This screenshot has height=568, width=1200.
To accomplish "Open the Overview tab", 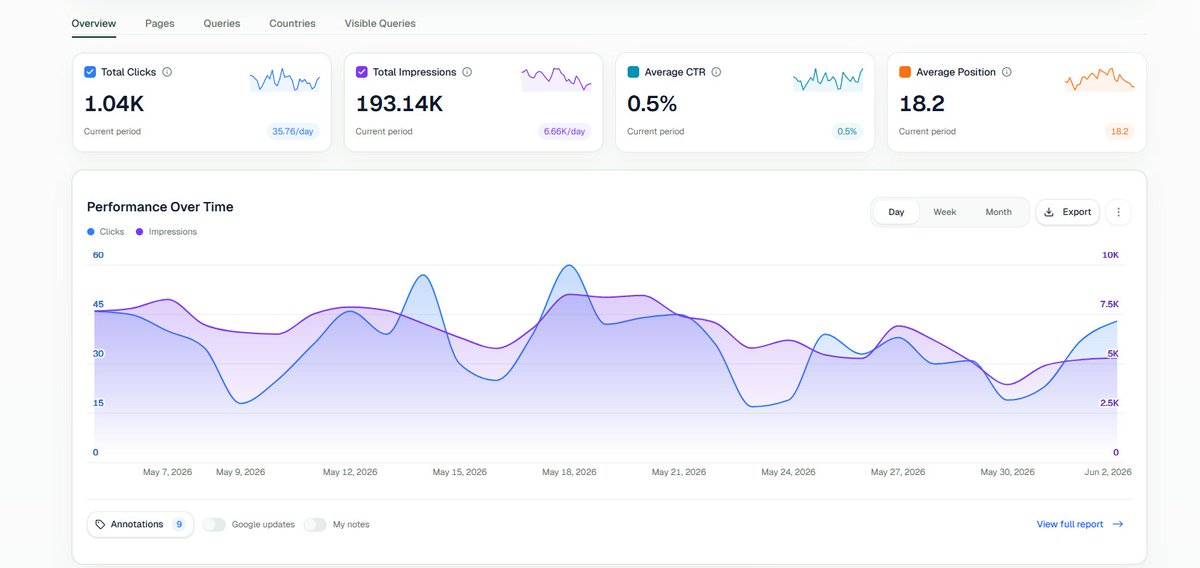I will point(94,23).
